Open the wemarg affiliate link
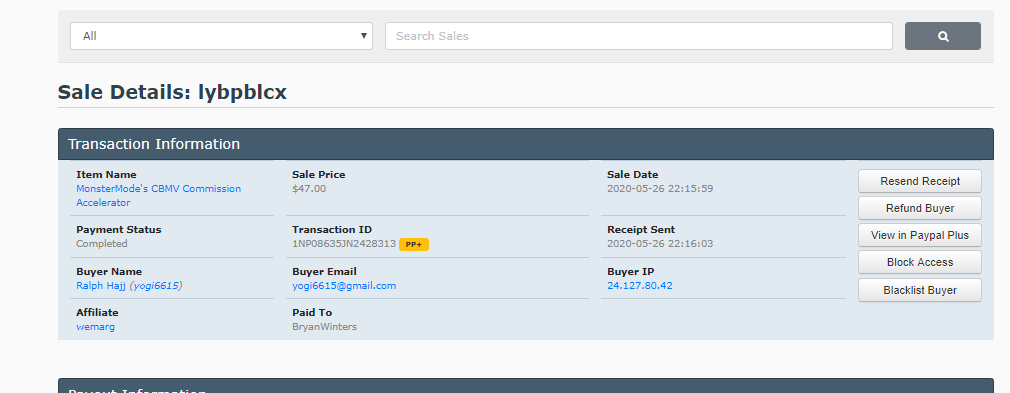1010x393 pixels. point(95,327)
